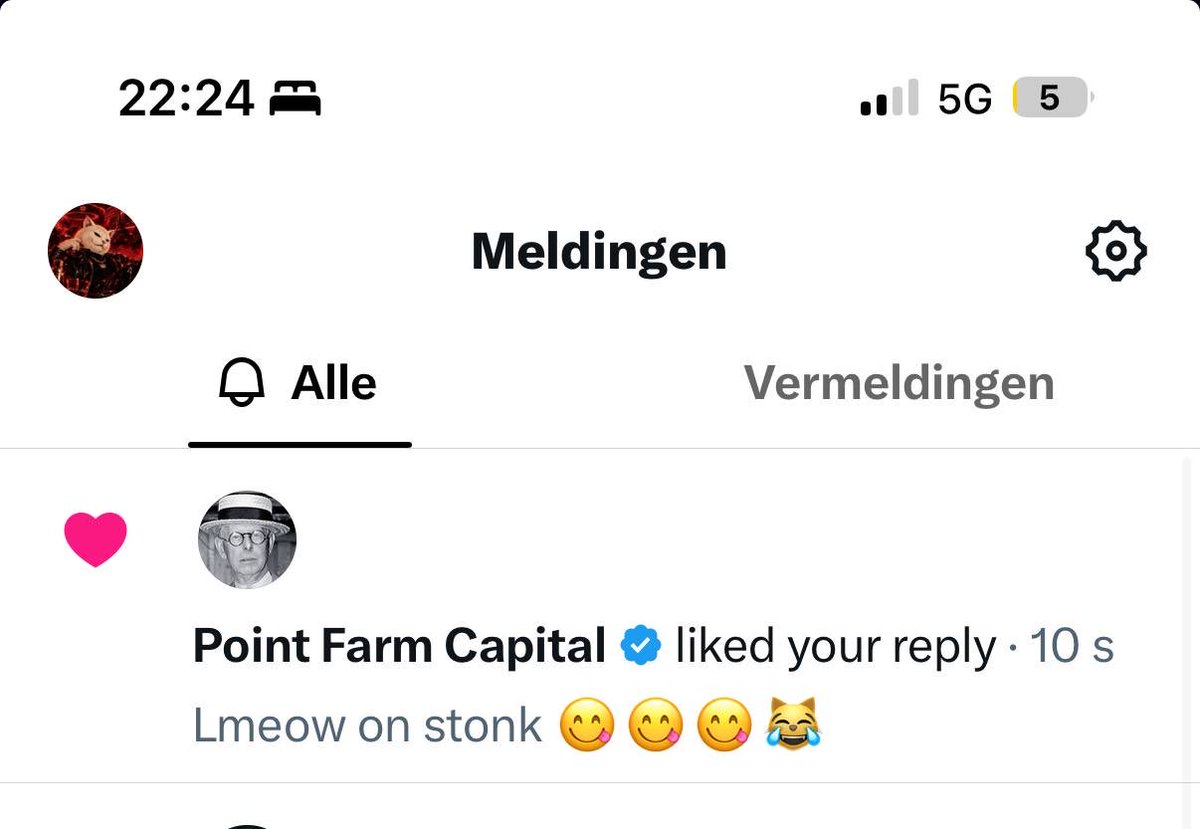The width and height of the screenshot is (1200, 829).
Task: Tap the Meldingen page title
Action: 599,251
